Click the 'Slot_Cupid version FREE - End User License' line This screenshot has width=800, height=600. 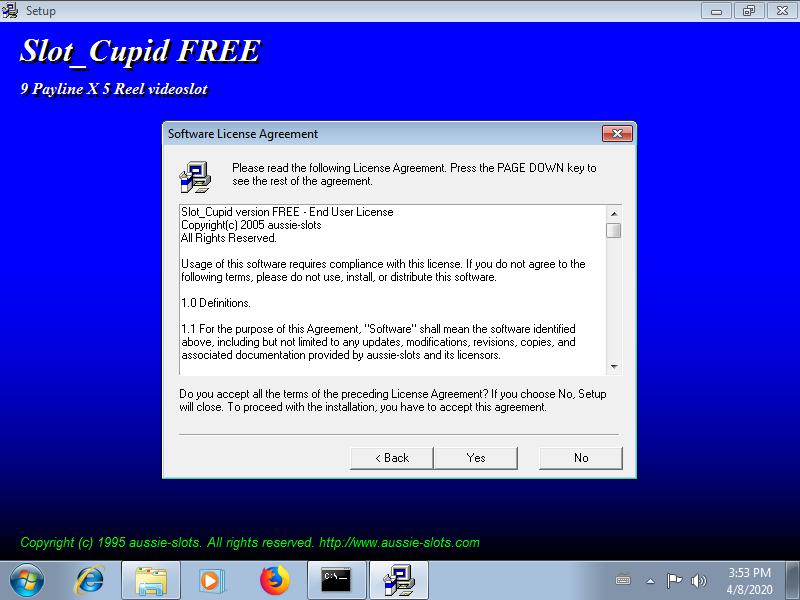pyautogui.click(x=287, y=212)
